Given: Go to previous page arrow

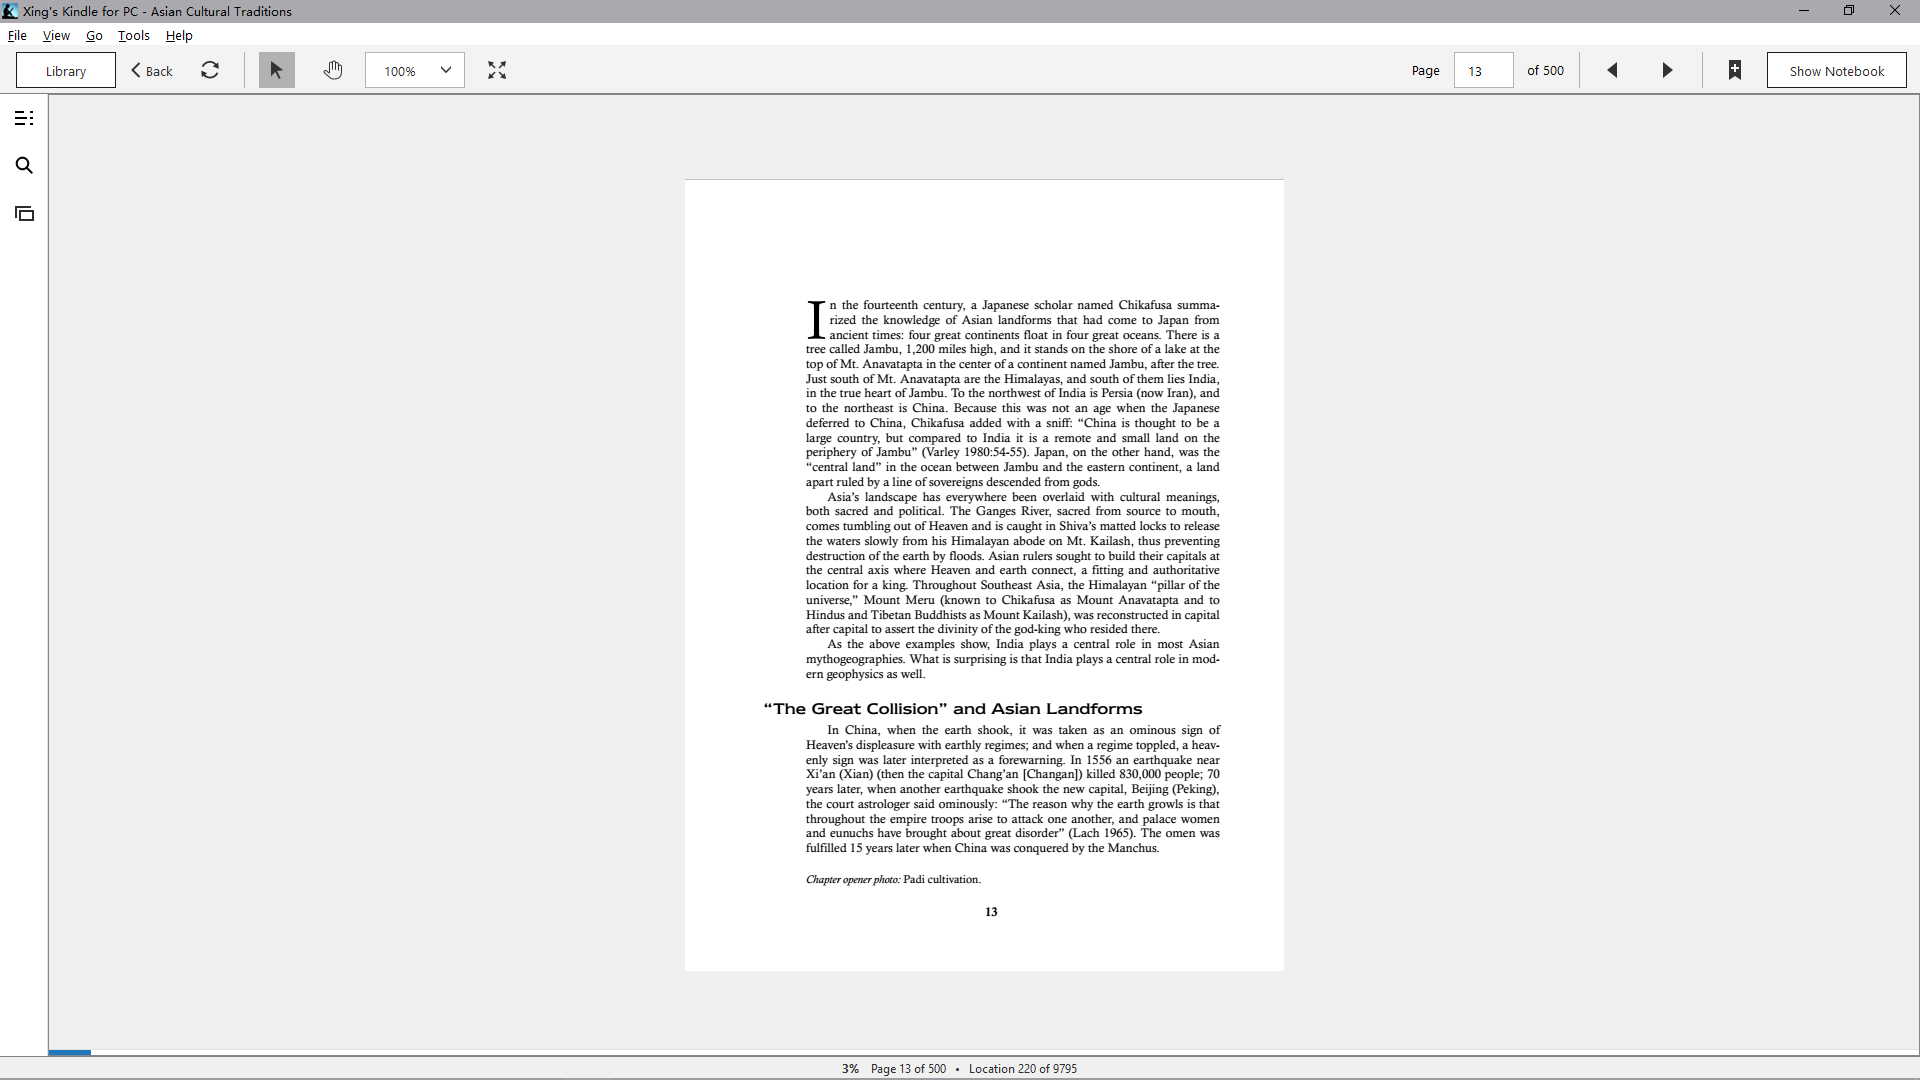Looking at the screenshot, I should click(x=1612, y=70).
